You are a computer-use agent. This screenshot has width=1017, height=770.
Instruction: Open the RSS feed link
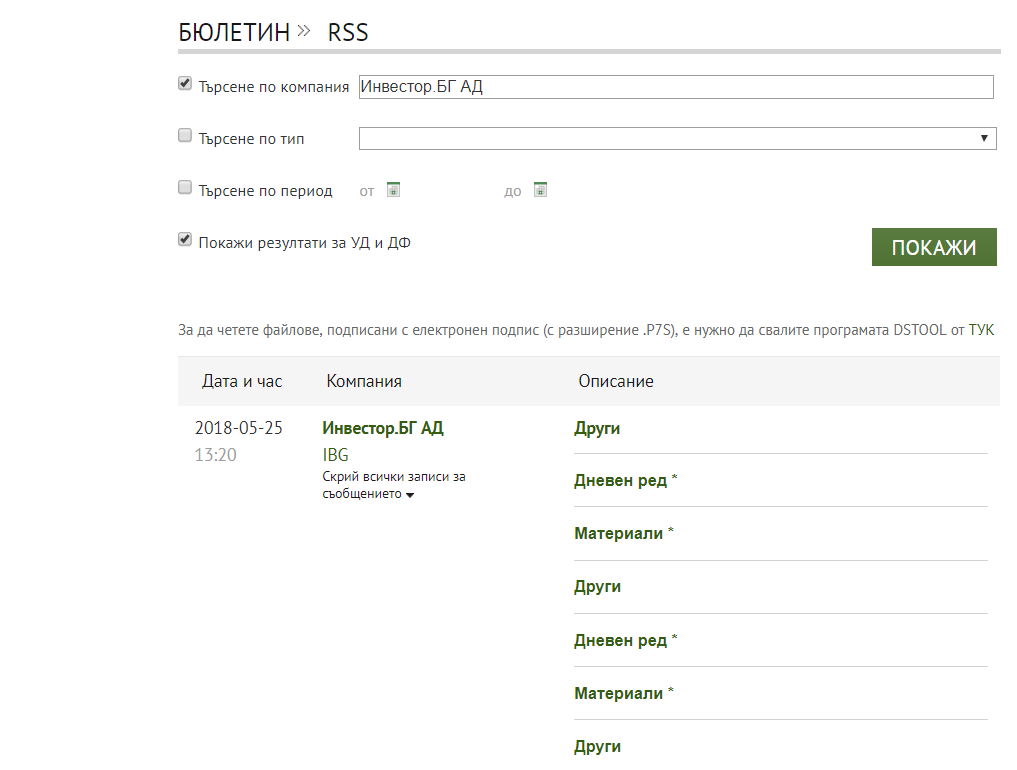pyautogui.click(x=348, y=32)
